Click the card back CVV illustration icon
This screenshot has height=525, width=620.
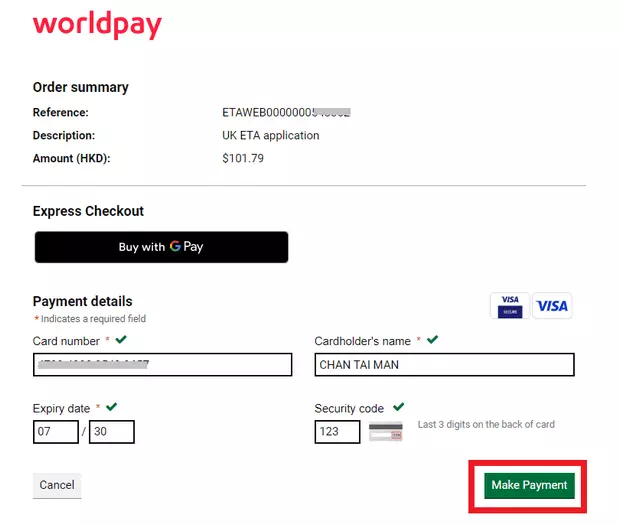[386, 432]
